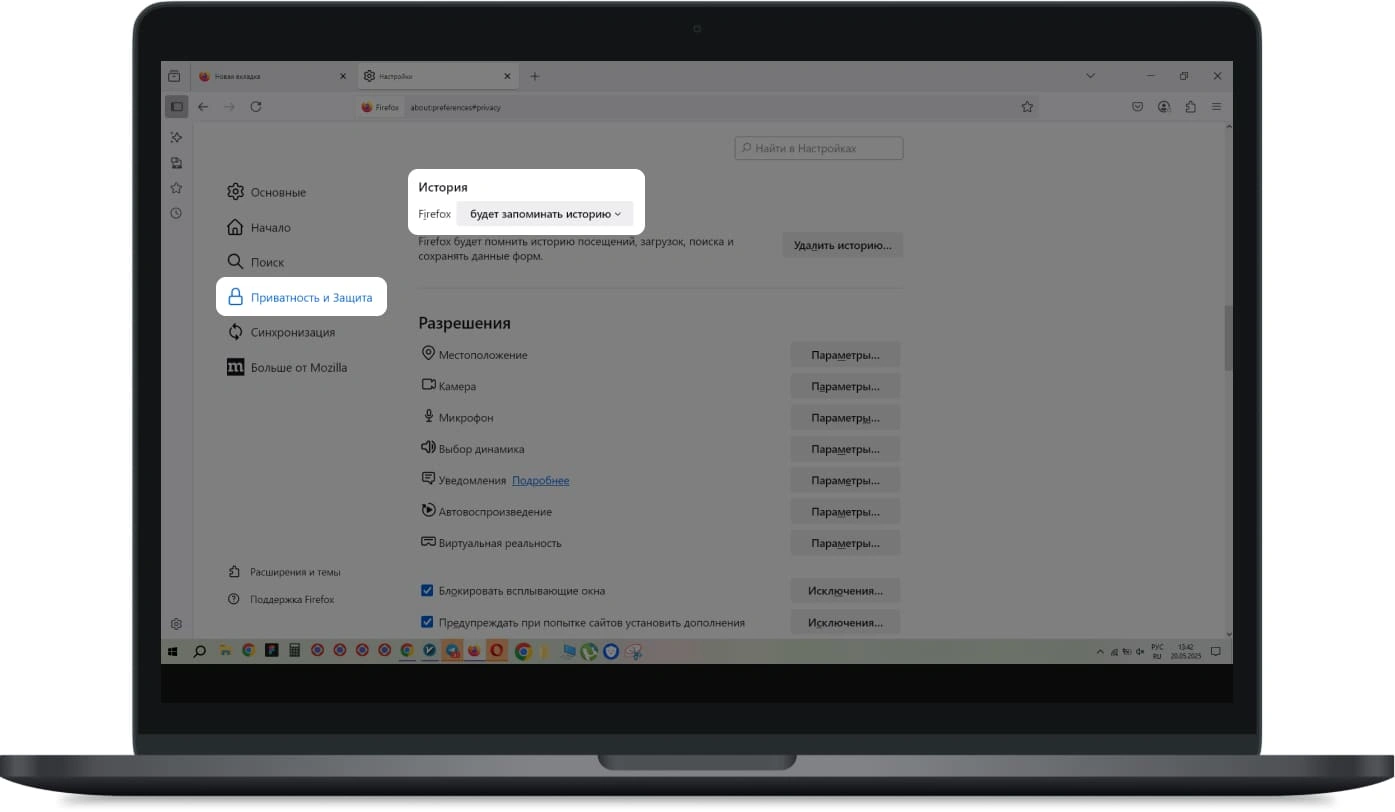The height and width of the screenshot is (812, 1395).
Task: Follow the Подробнее link next to Уведомления
Action: click(x=540, y=480)
